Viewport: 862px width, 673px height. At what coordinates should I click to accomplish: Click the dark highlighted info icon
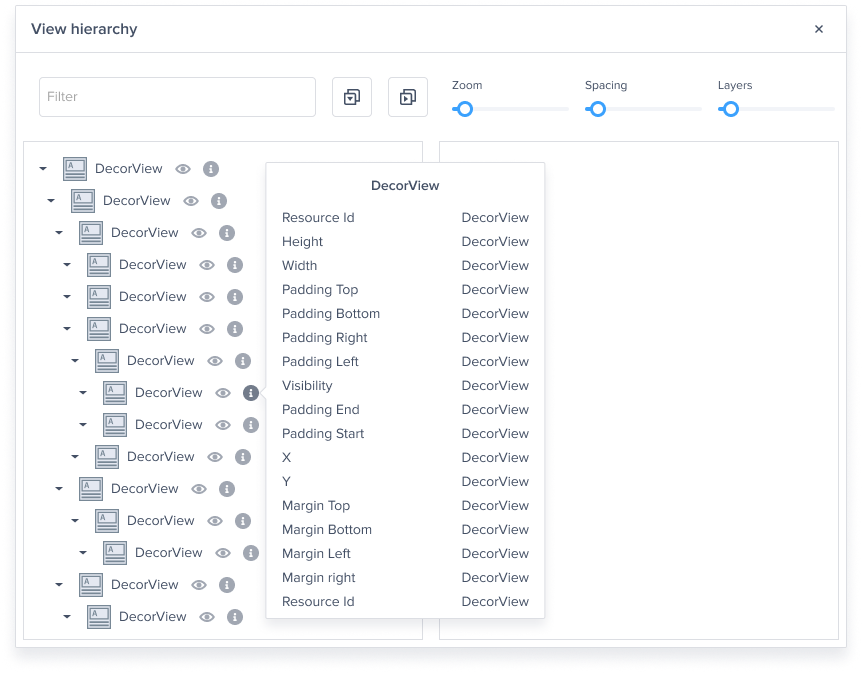pyautogui.click(x=251, y=393)
